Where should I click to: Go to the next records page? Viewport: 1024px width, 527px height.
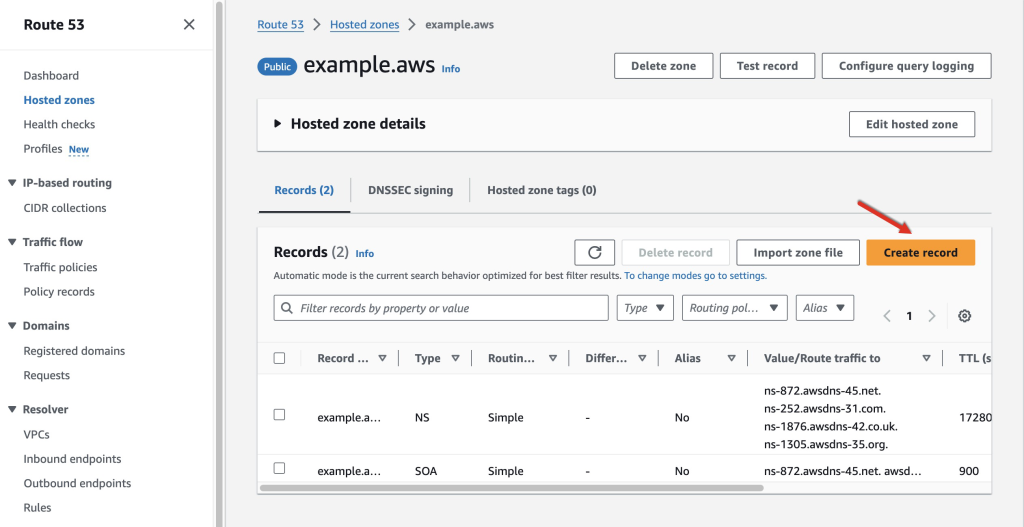pyautogui.click(x=932, y=316)
